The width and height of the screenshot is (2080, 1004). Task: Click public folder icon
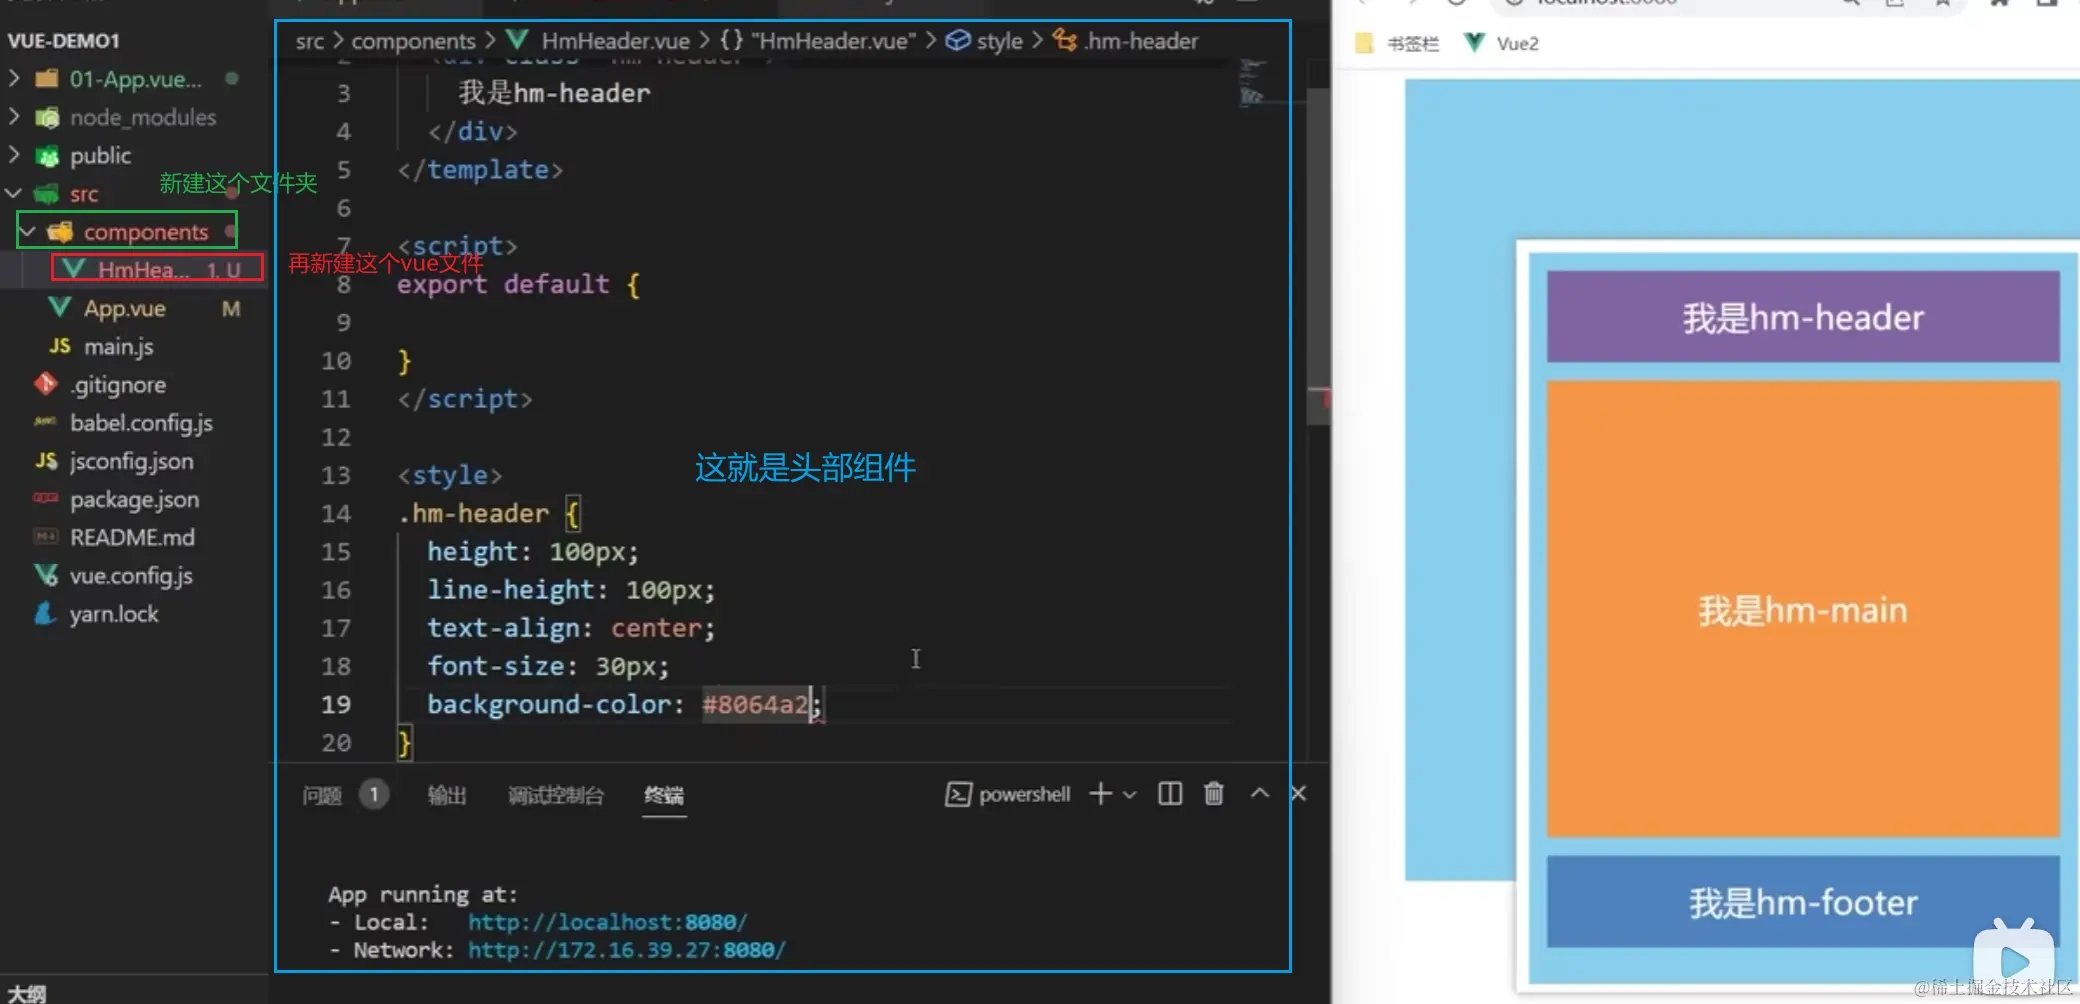[46, 156]
